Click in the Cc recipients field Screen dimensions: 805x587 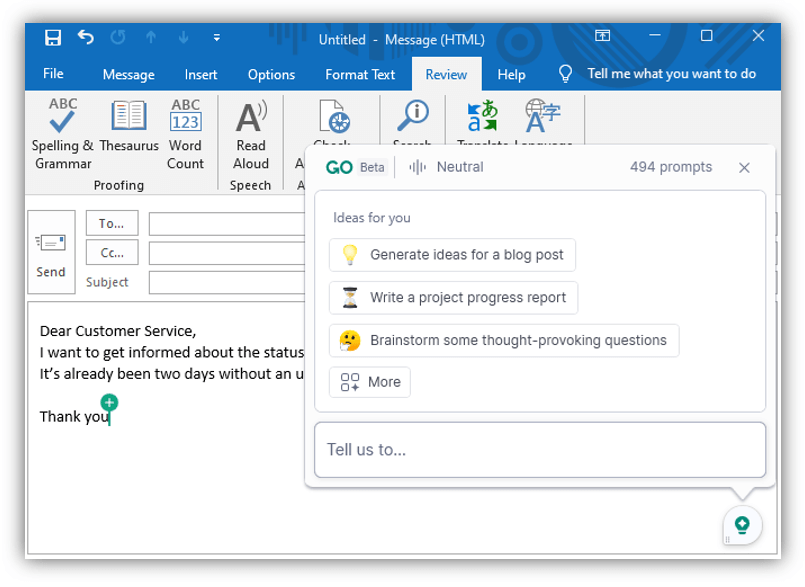pyautogui.click(x=226, y=253)
